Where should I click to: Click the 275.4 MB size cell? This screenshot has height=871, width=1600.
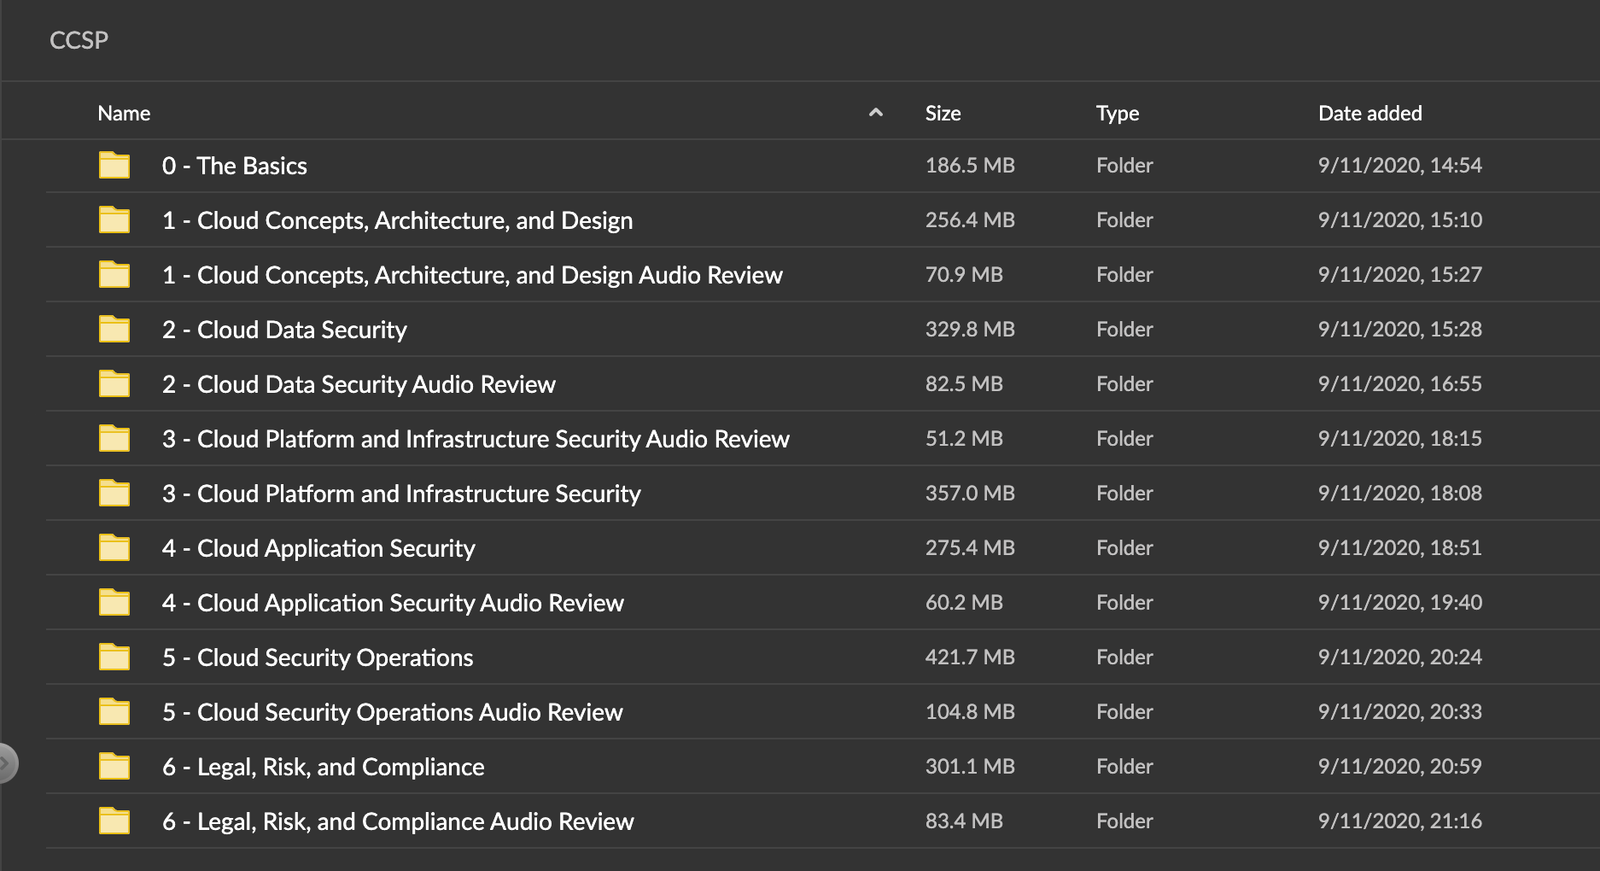coord(970,548)
